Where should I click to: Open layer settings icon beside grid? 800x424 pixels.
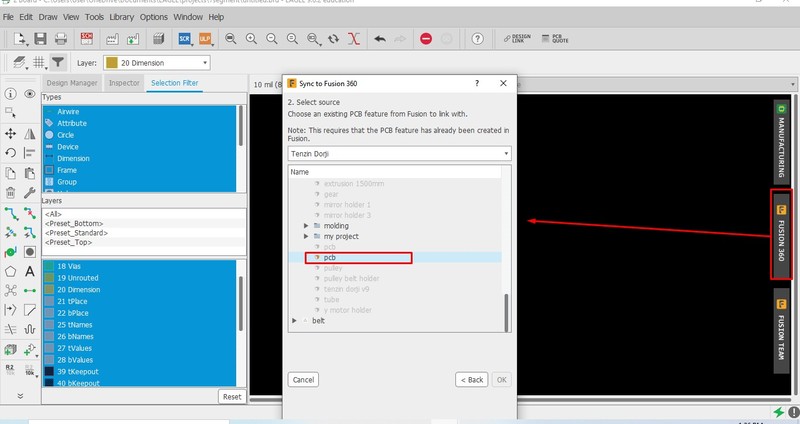pyautogui.click(x=19, y=62)
